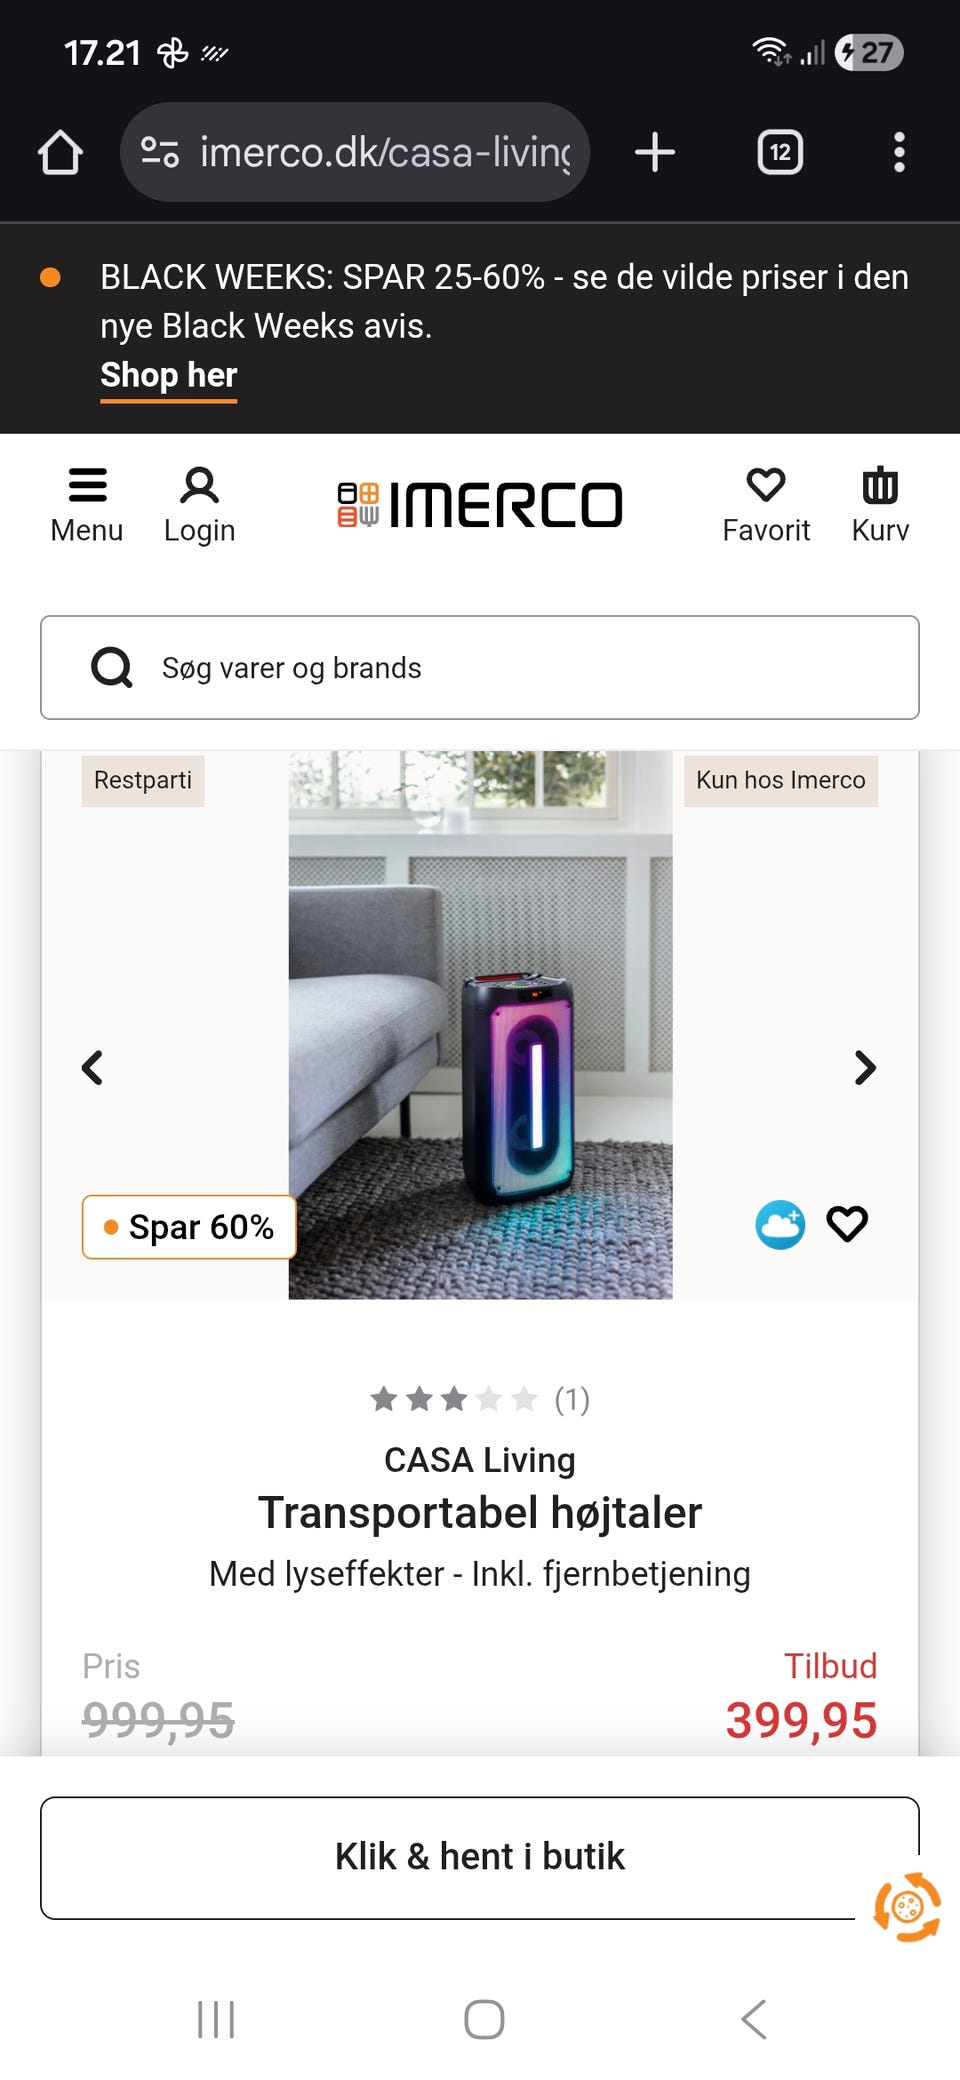Toggle the site info padlock in the address bar
The width and height of the screenshot is (960, 2080).
coord(161,152)
